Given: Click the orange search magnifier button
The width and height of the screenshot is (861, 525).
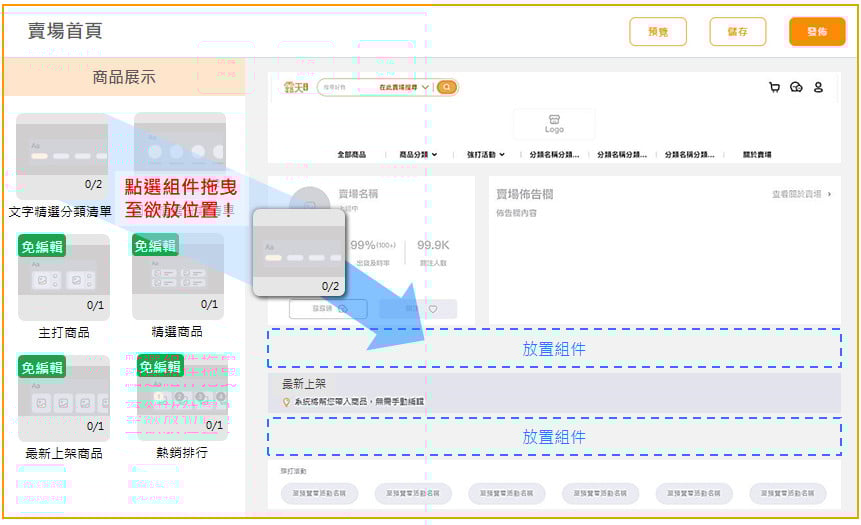Looking at the screenshot, I should (x=447, y=88).
